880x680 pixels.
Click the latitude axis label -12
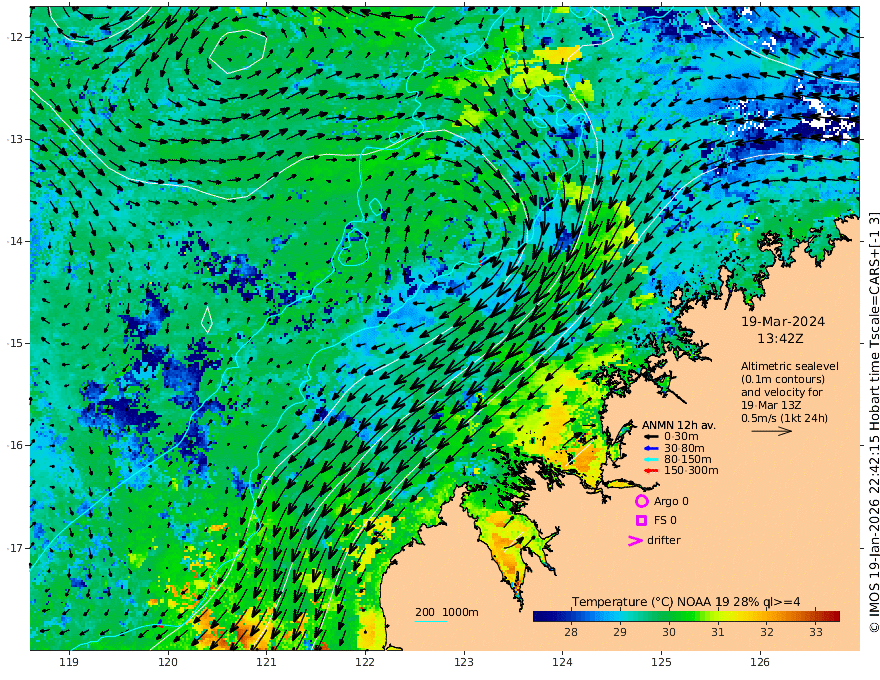pos(15,37)
